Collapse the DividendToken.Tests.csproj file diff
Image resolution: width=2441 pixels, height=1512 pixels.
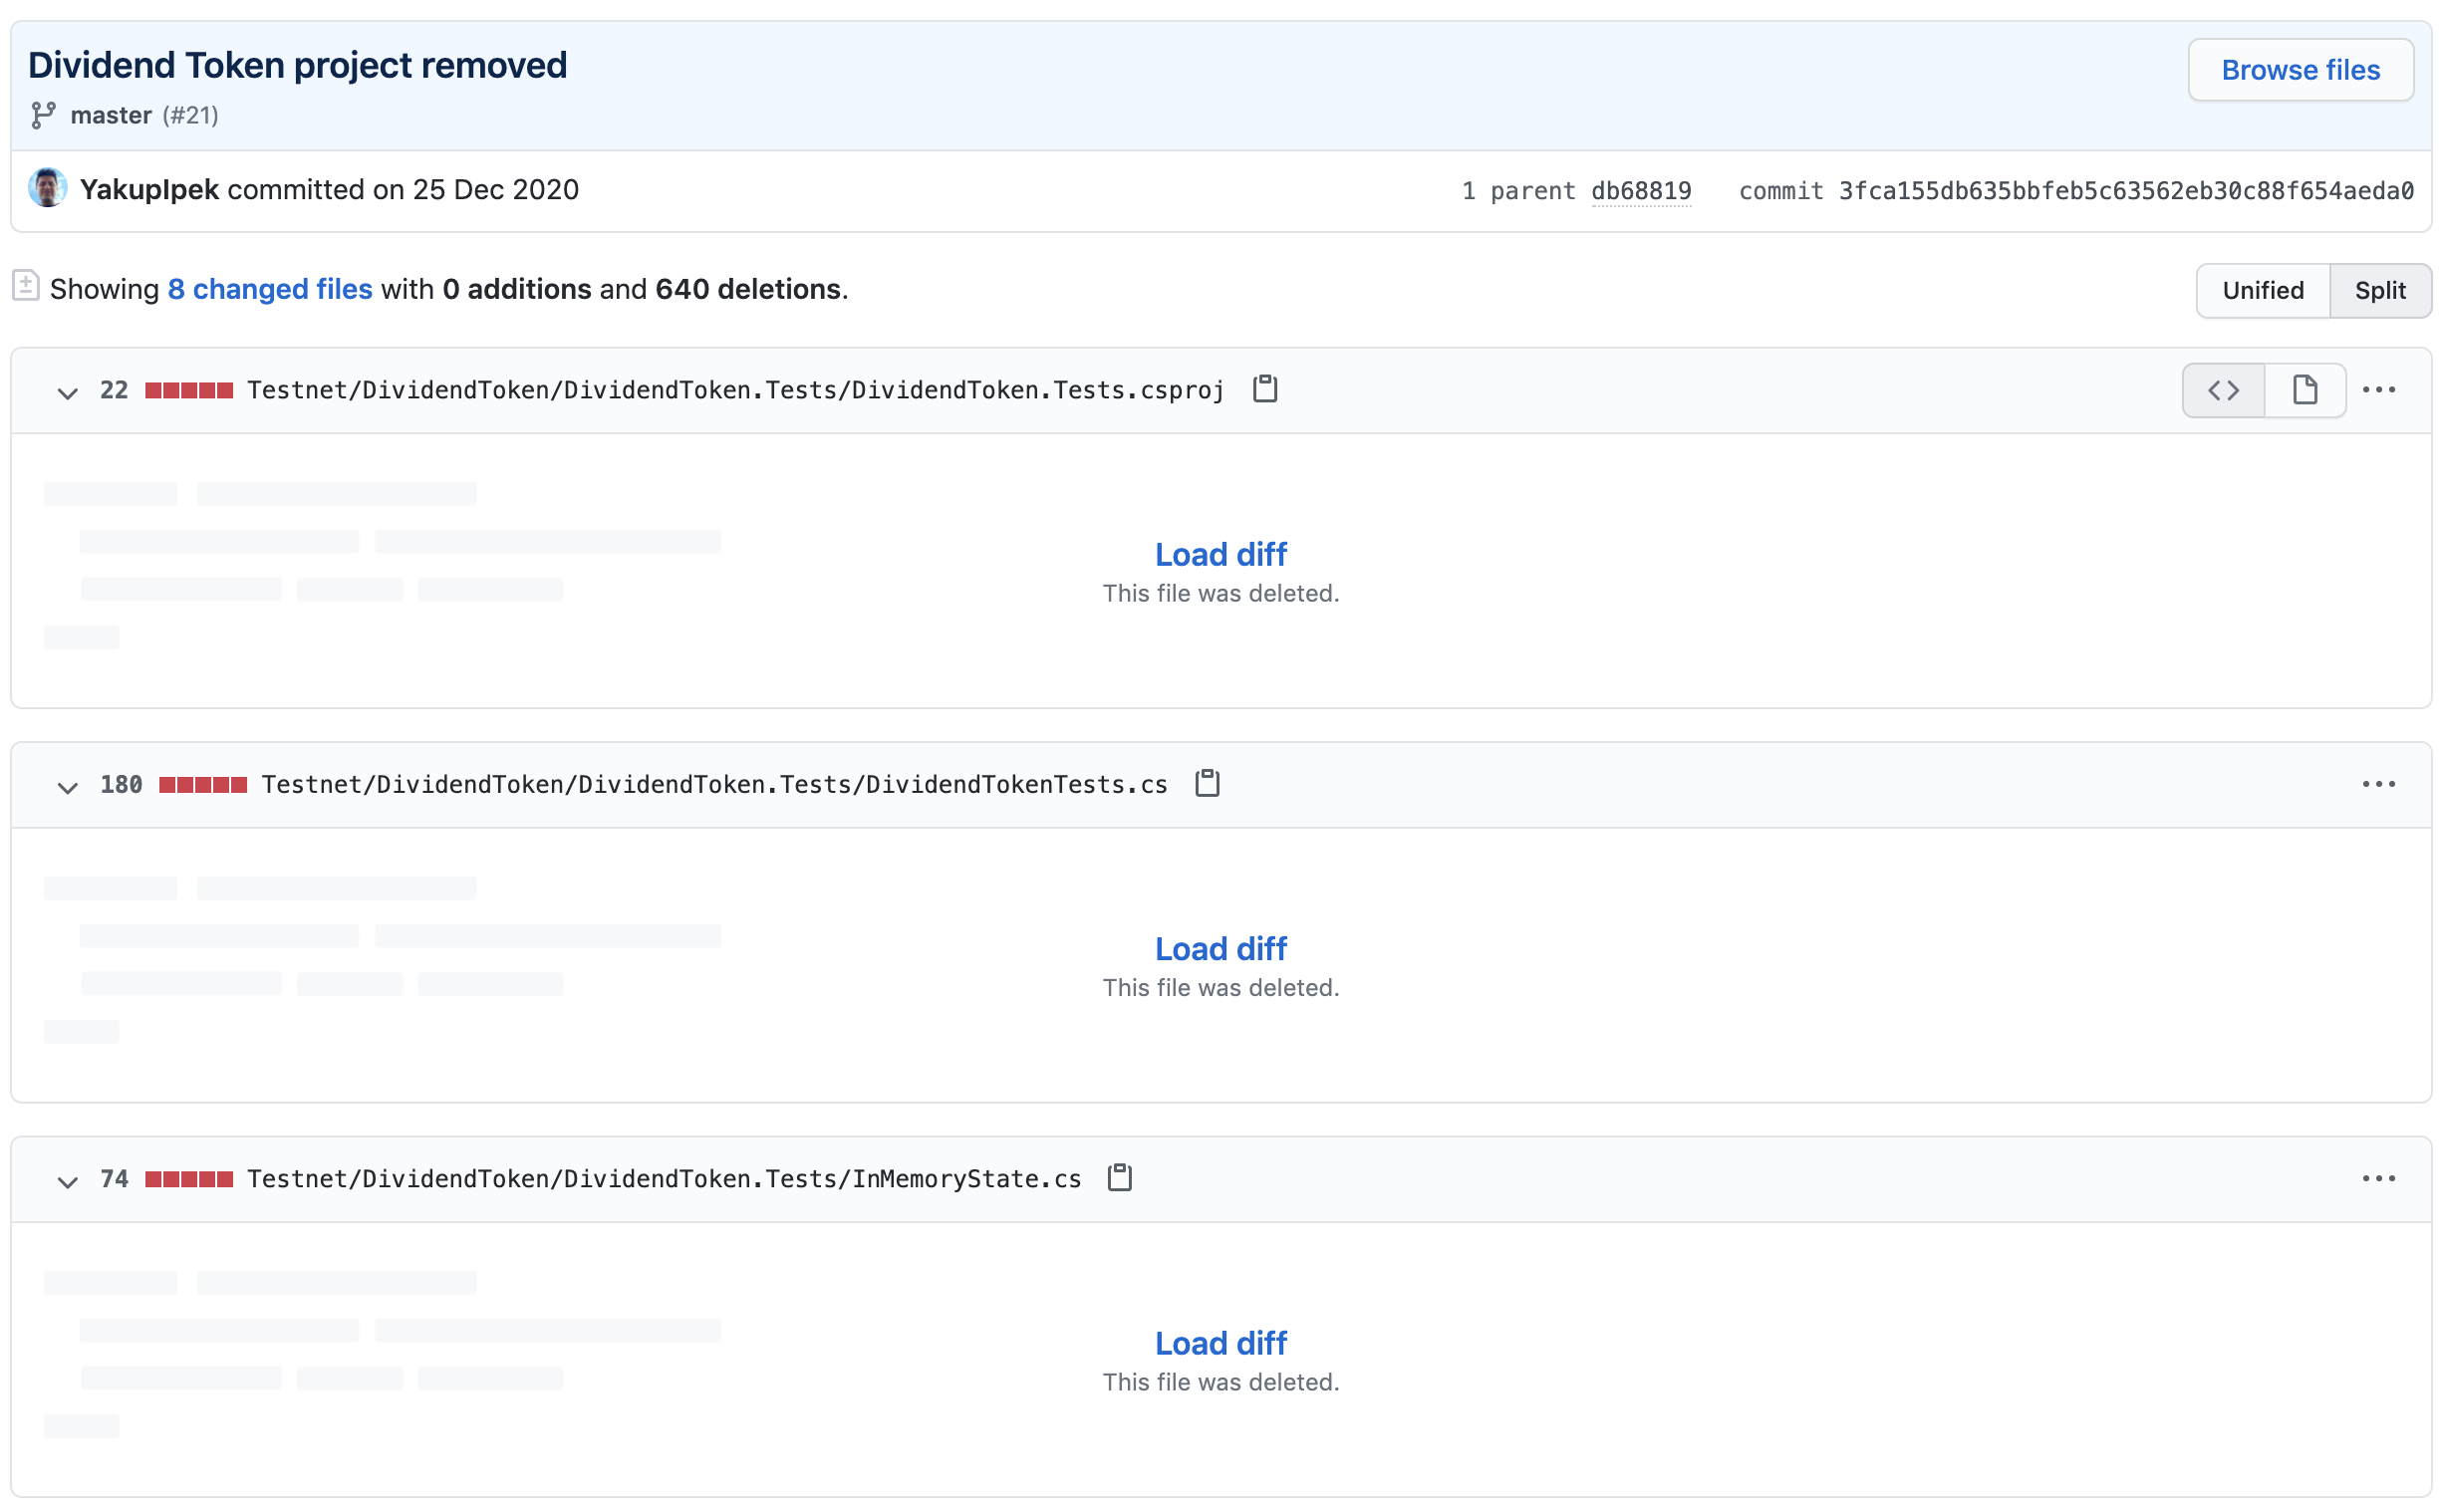67,392
